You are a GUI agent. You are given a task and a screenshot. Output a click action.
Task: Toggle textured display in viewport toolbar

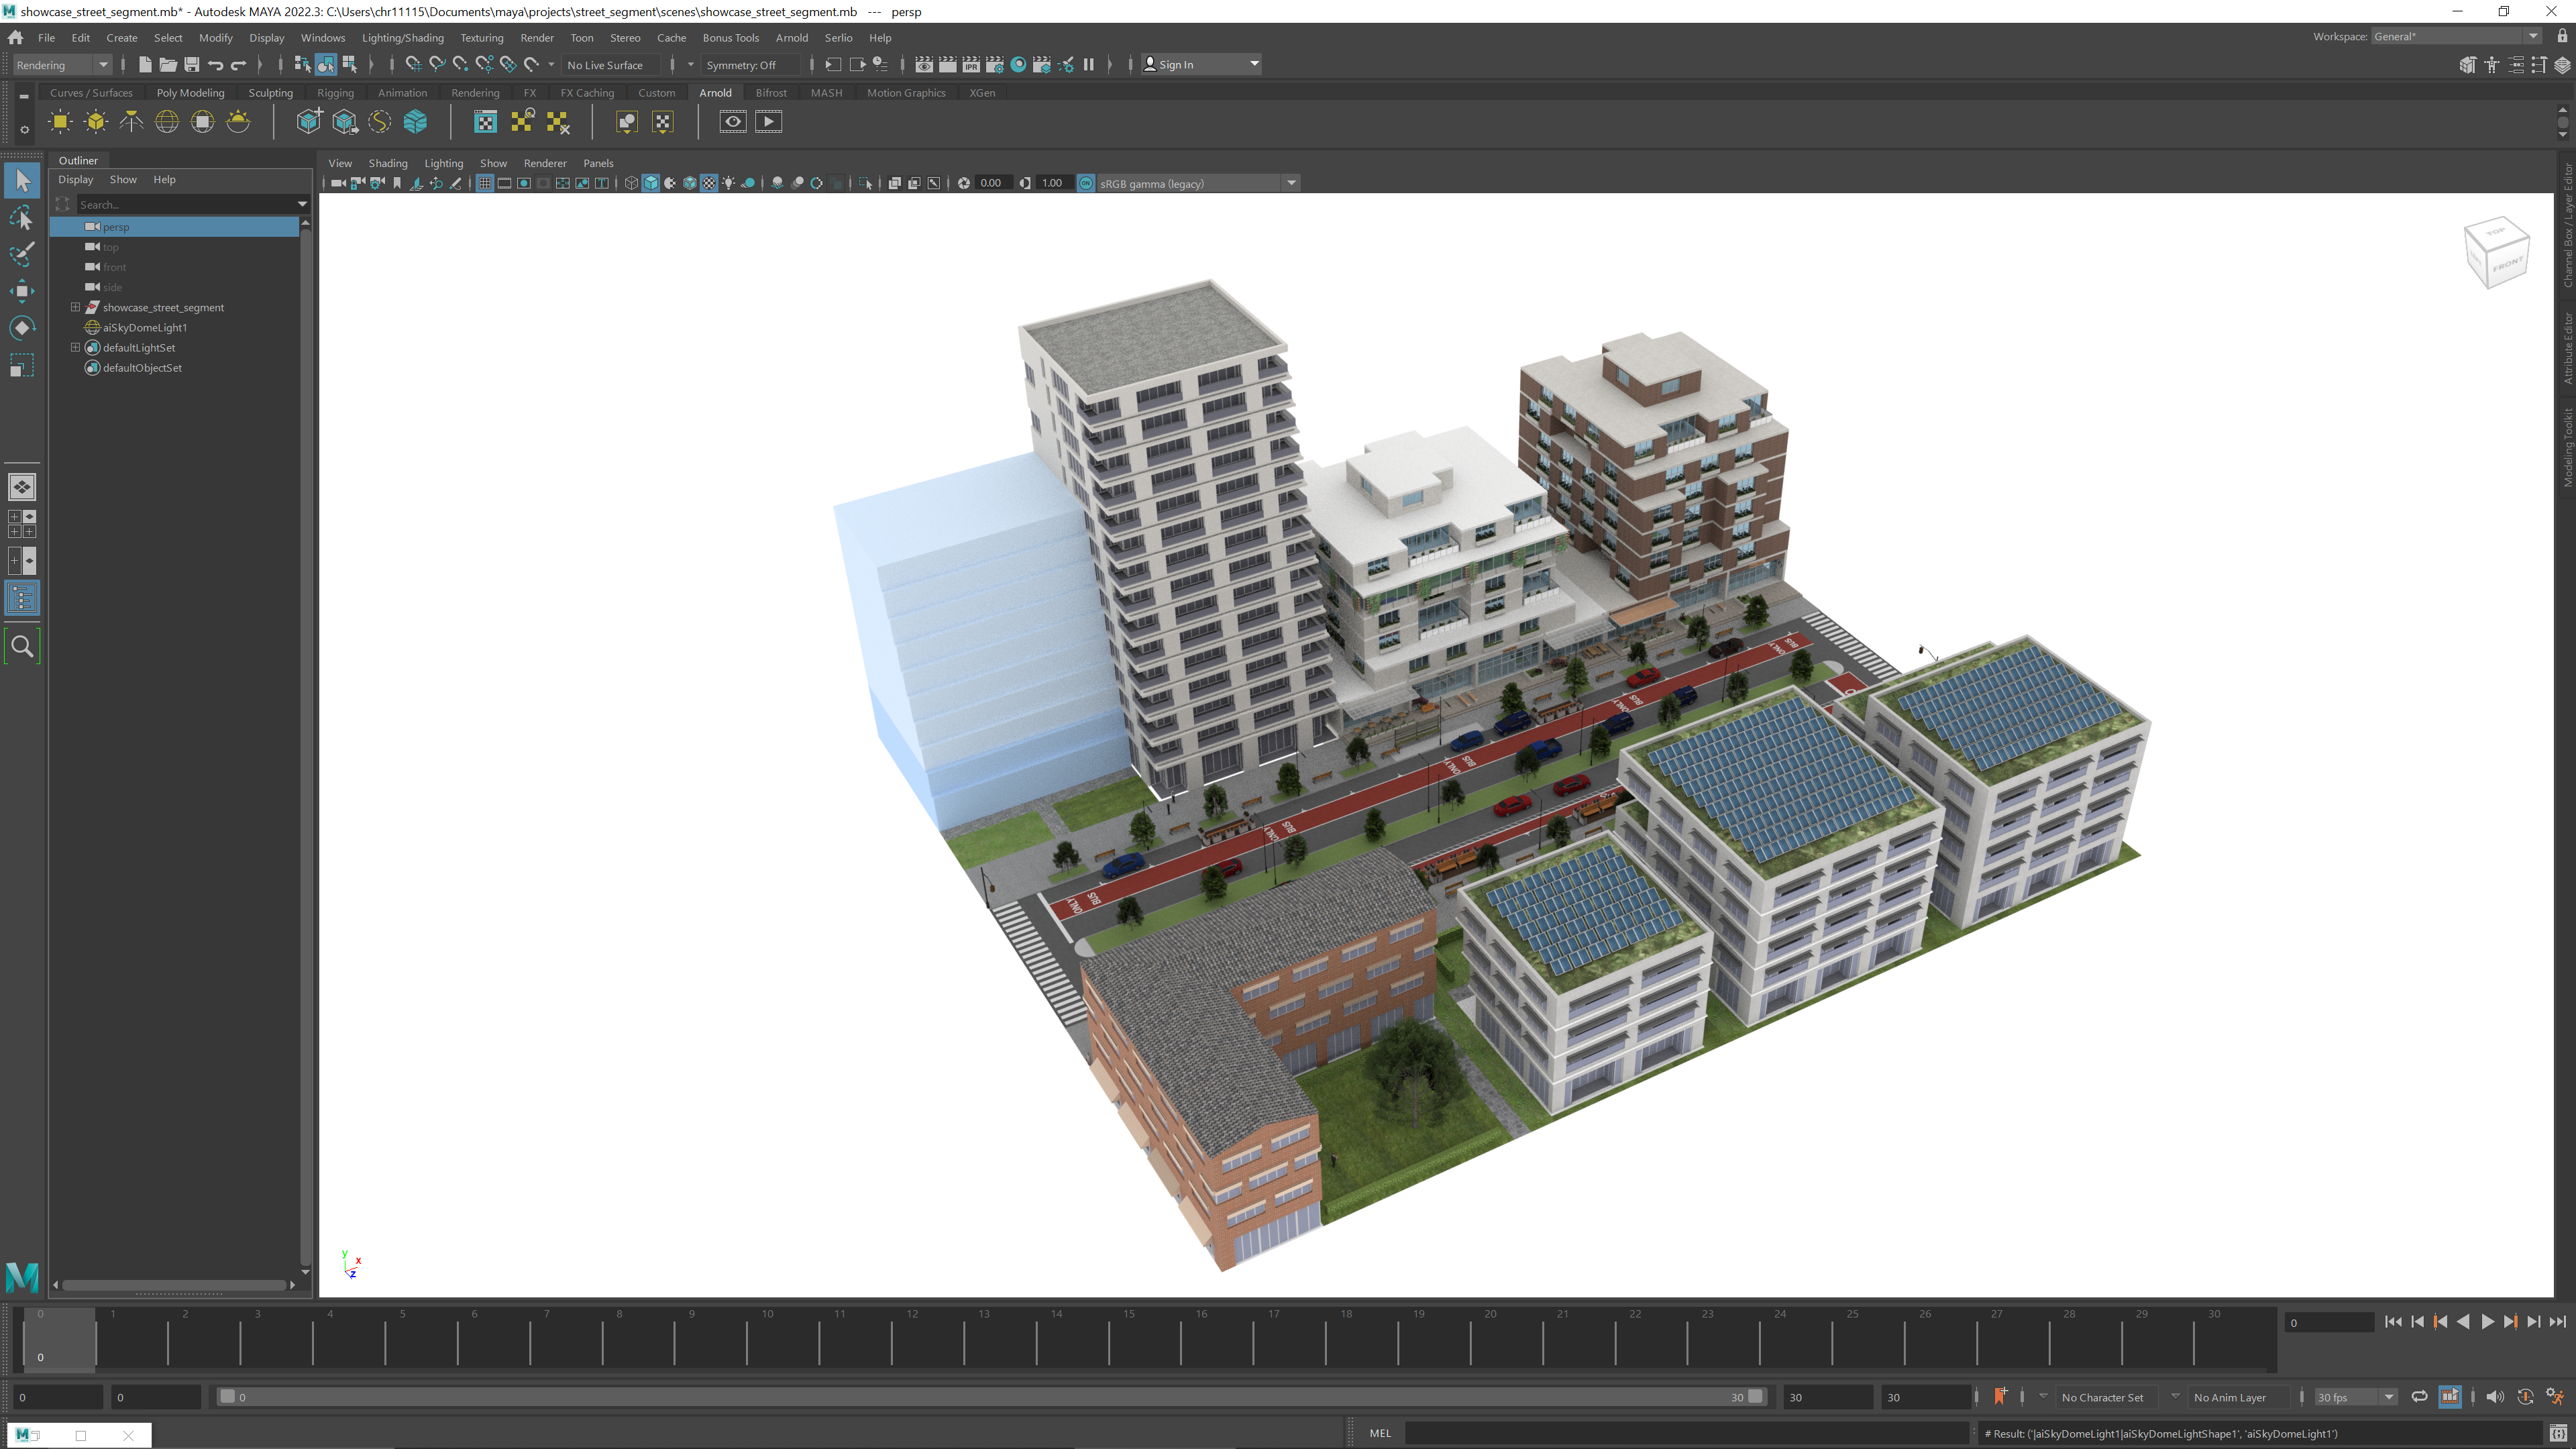click(709, 183)
